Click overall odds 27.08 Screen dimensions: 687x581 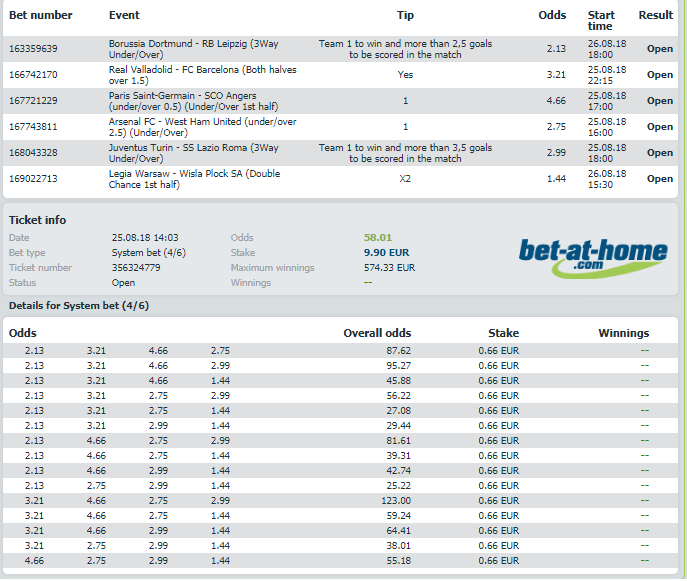(398, 411)
